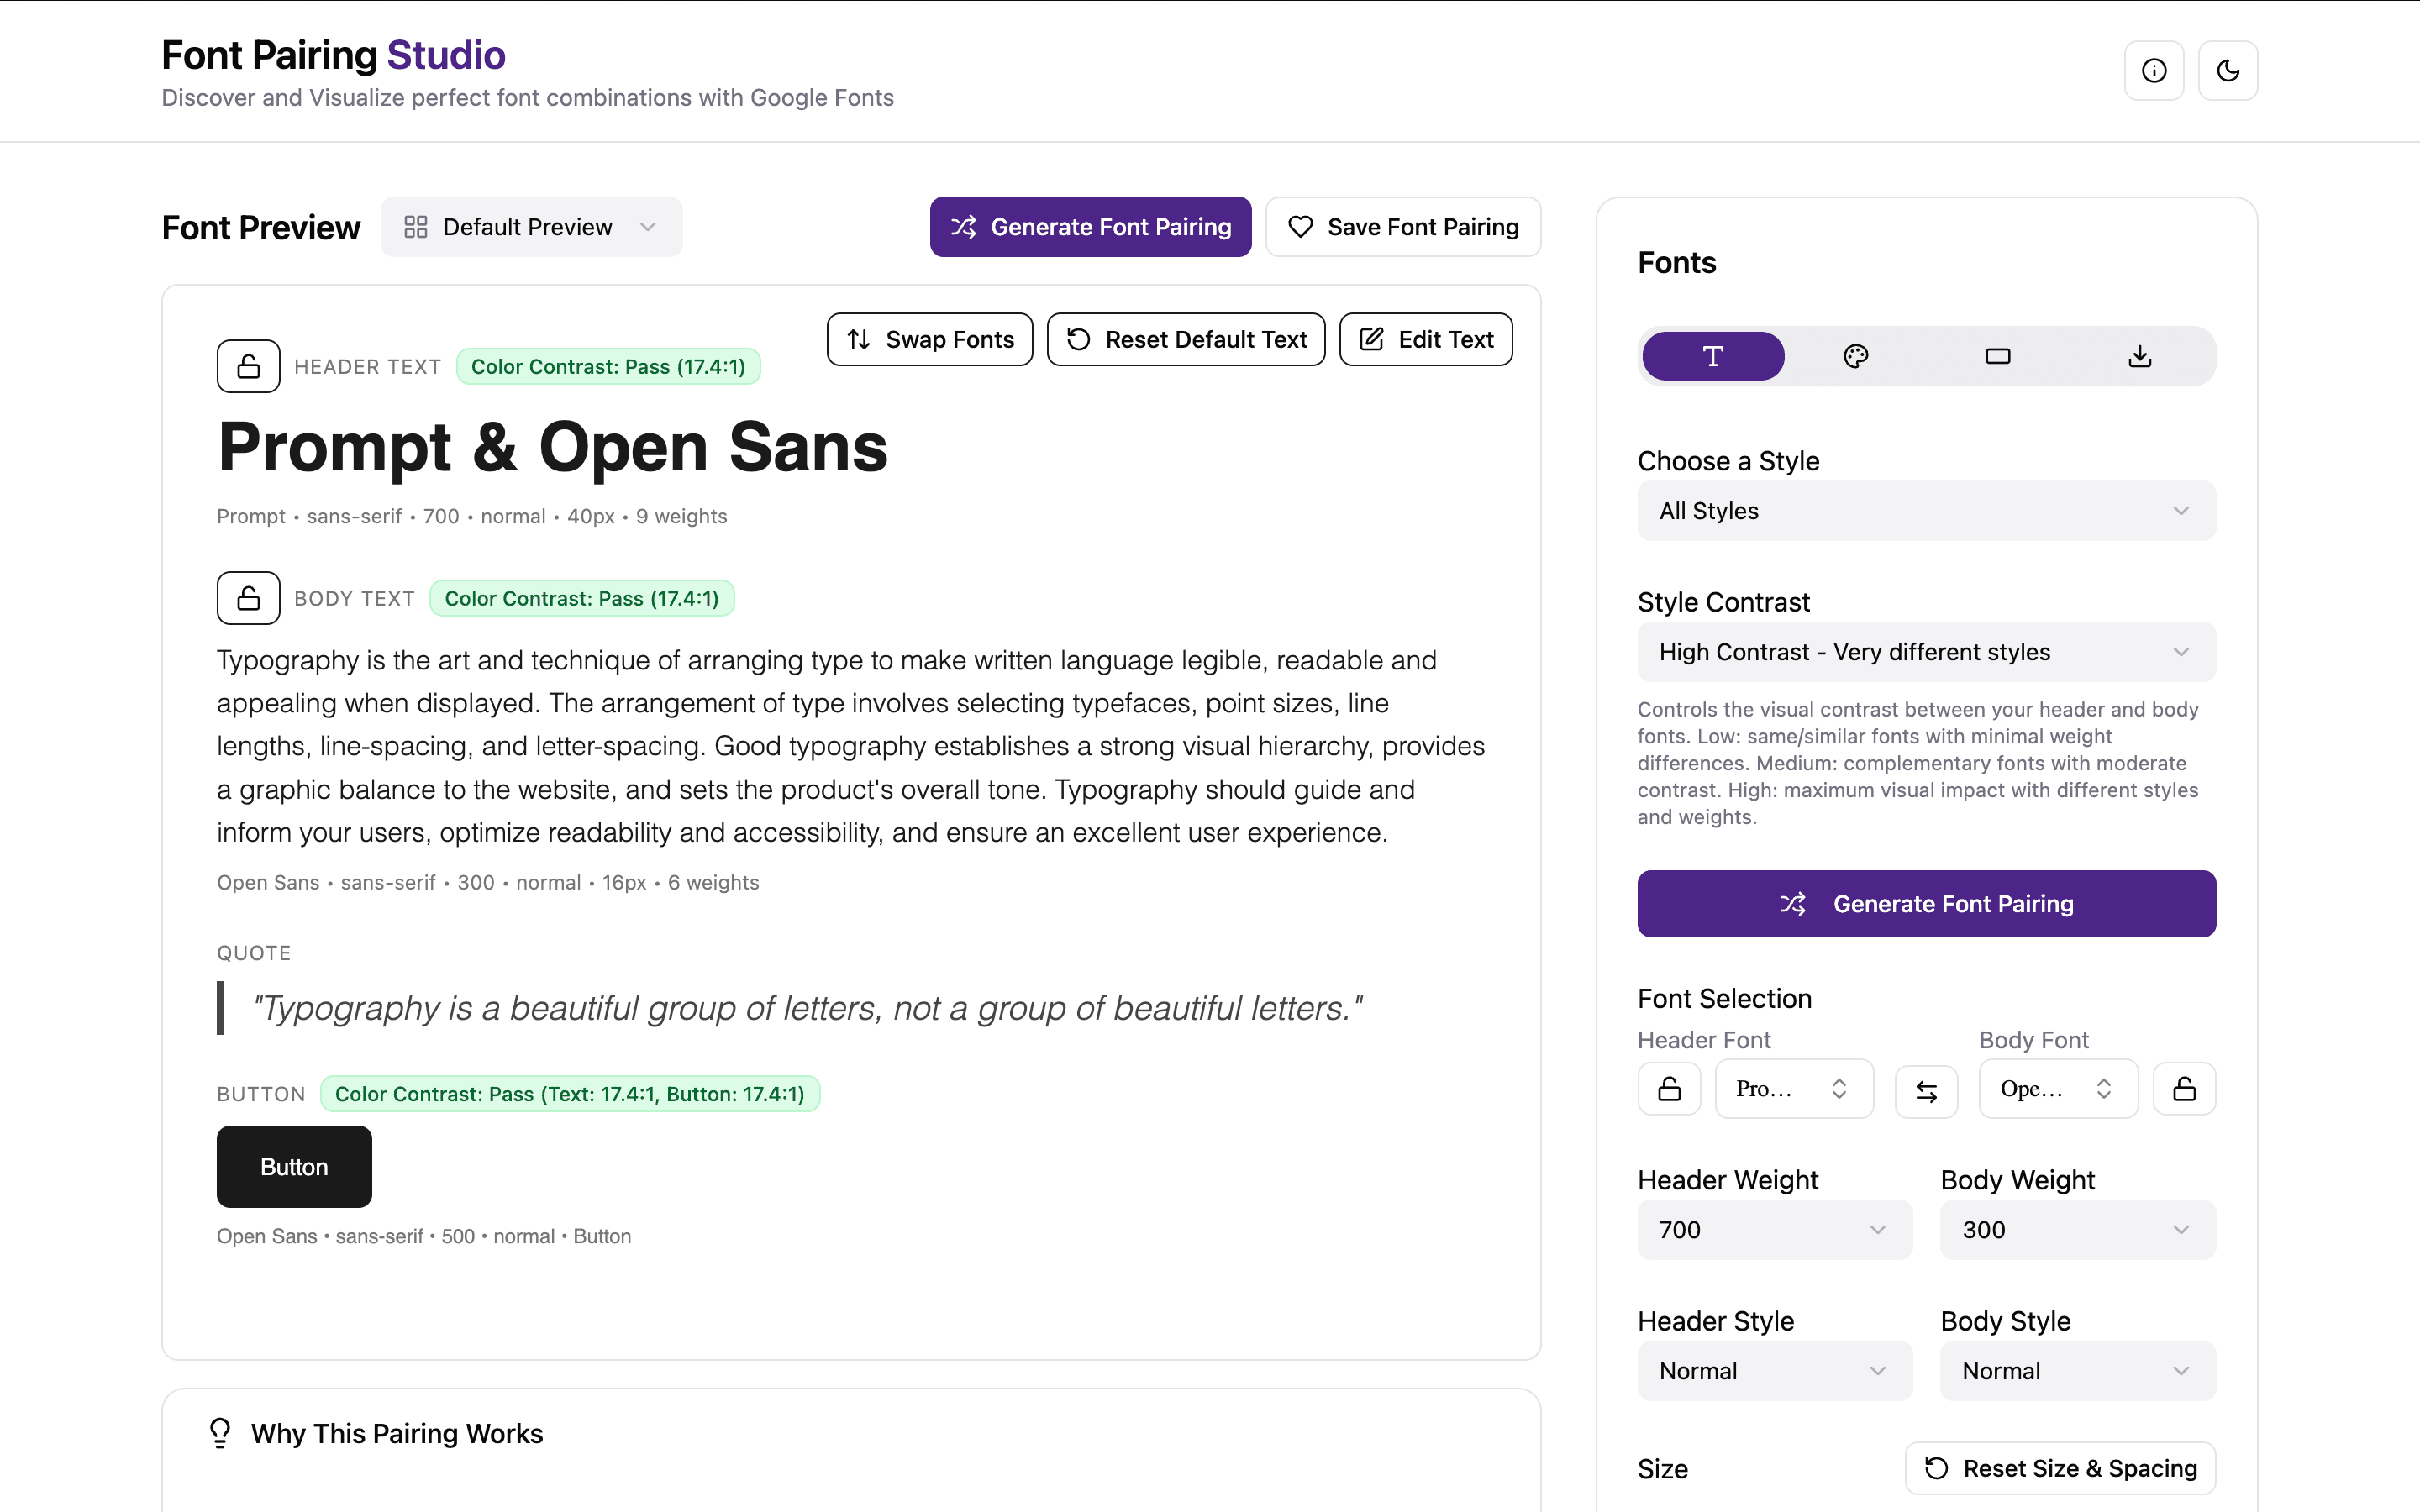Viewport: 2420px width, 1512px height.
Task: Open the Header Style Normal dropdown
Action: 1774,1371
